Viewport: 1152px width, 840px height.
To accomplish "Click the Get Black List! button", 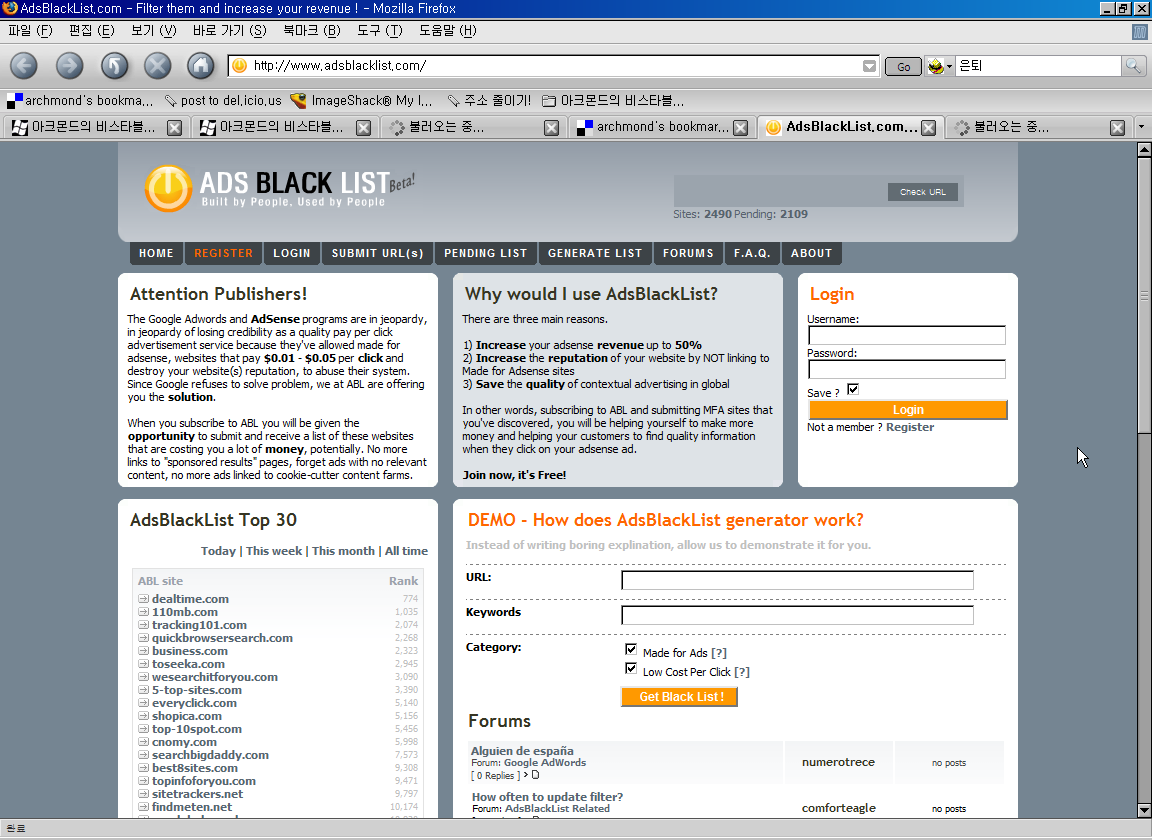I will click(x=680, y=697).
